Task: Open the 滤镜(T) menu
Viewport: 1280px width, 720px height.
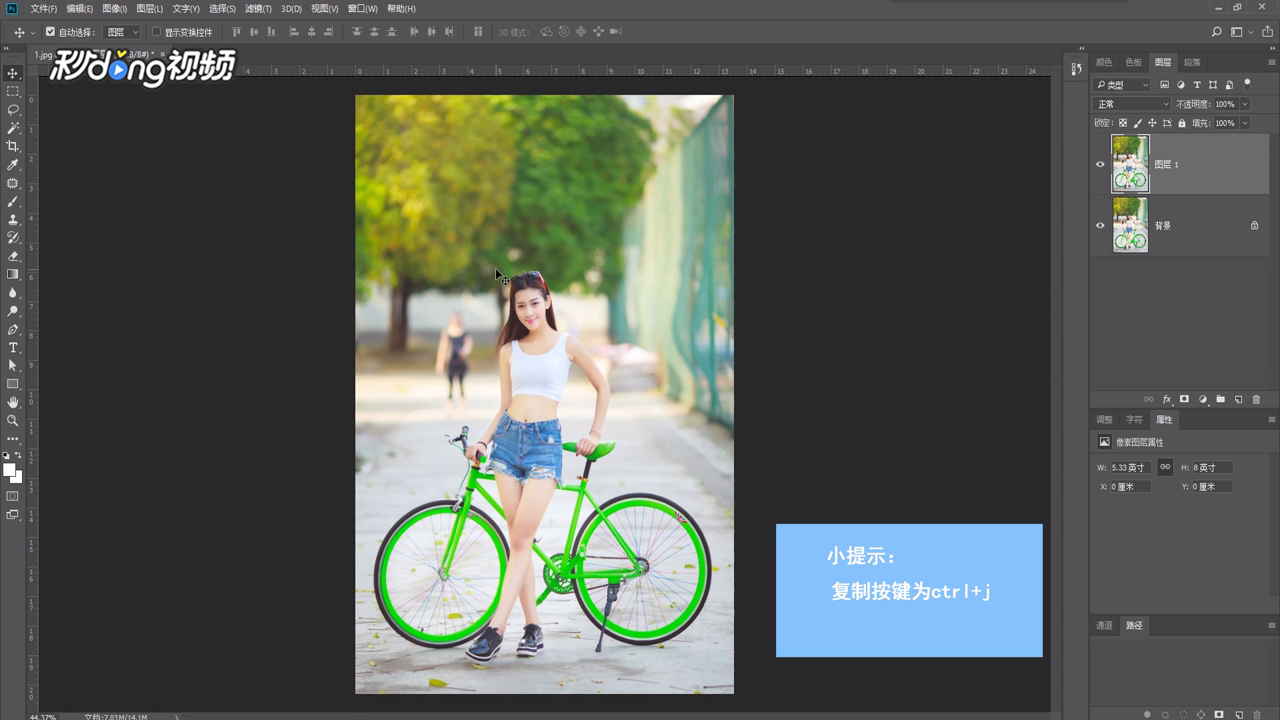Action: 258,9
